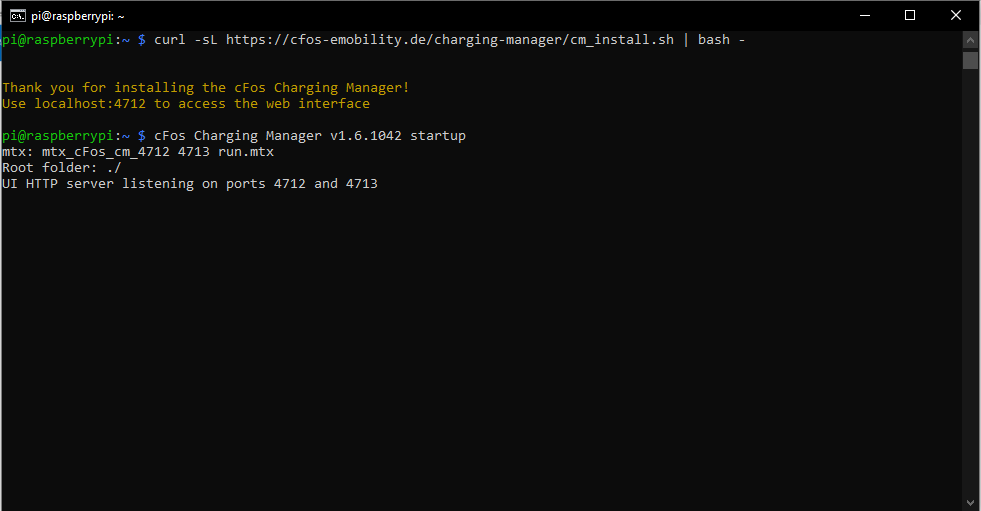Click the word "curl" in the command line
Viewport: 981px width, 511px height.
[170, 40]
